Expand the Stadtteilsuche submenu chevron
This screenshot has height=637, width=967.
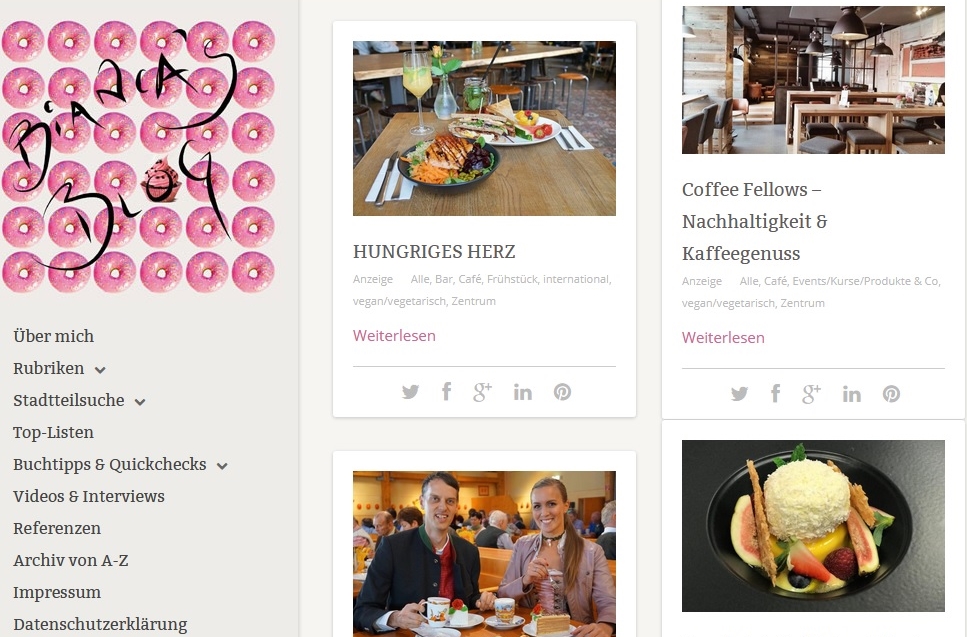(x=140, y=402)
